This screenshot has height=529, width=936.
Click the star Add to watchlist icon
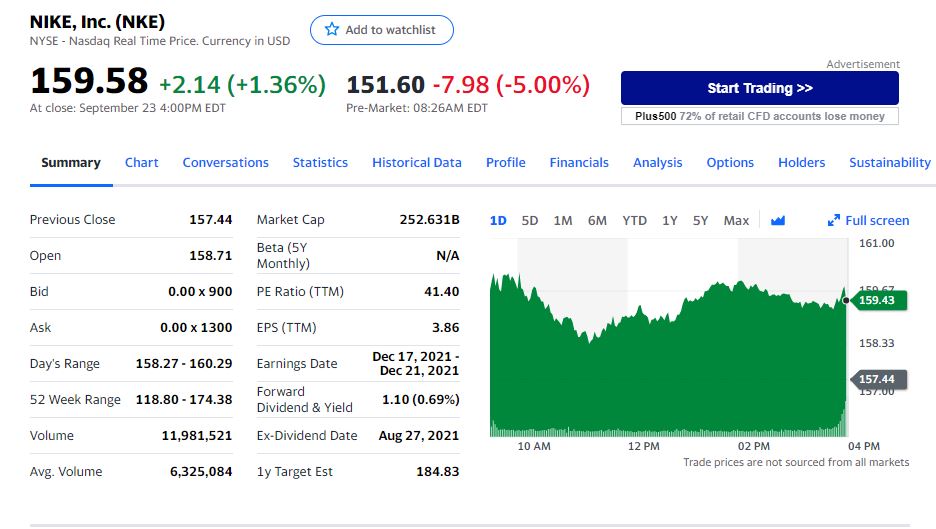333,30
